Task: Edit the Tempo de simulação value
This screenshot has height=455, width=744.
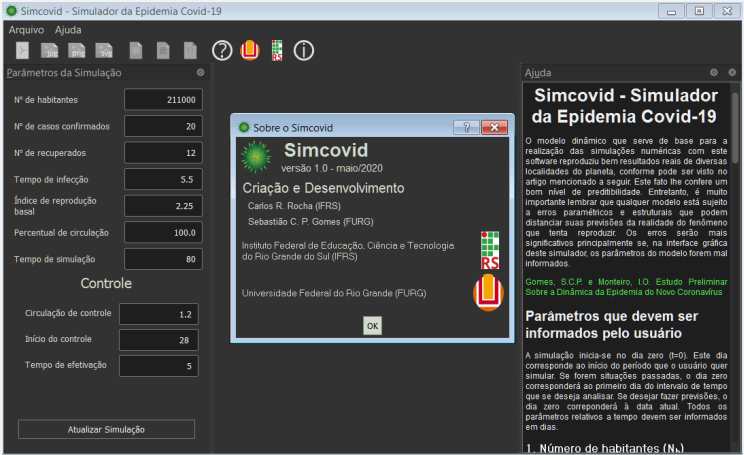Action: click(164, 260)
